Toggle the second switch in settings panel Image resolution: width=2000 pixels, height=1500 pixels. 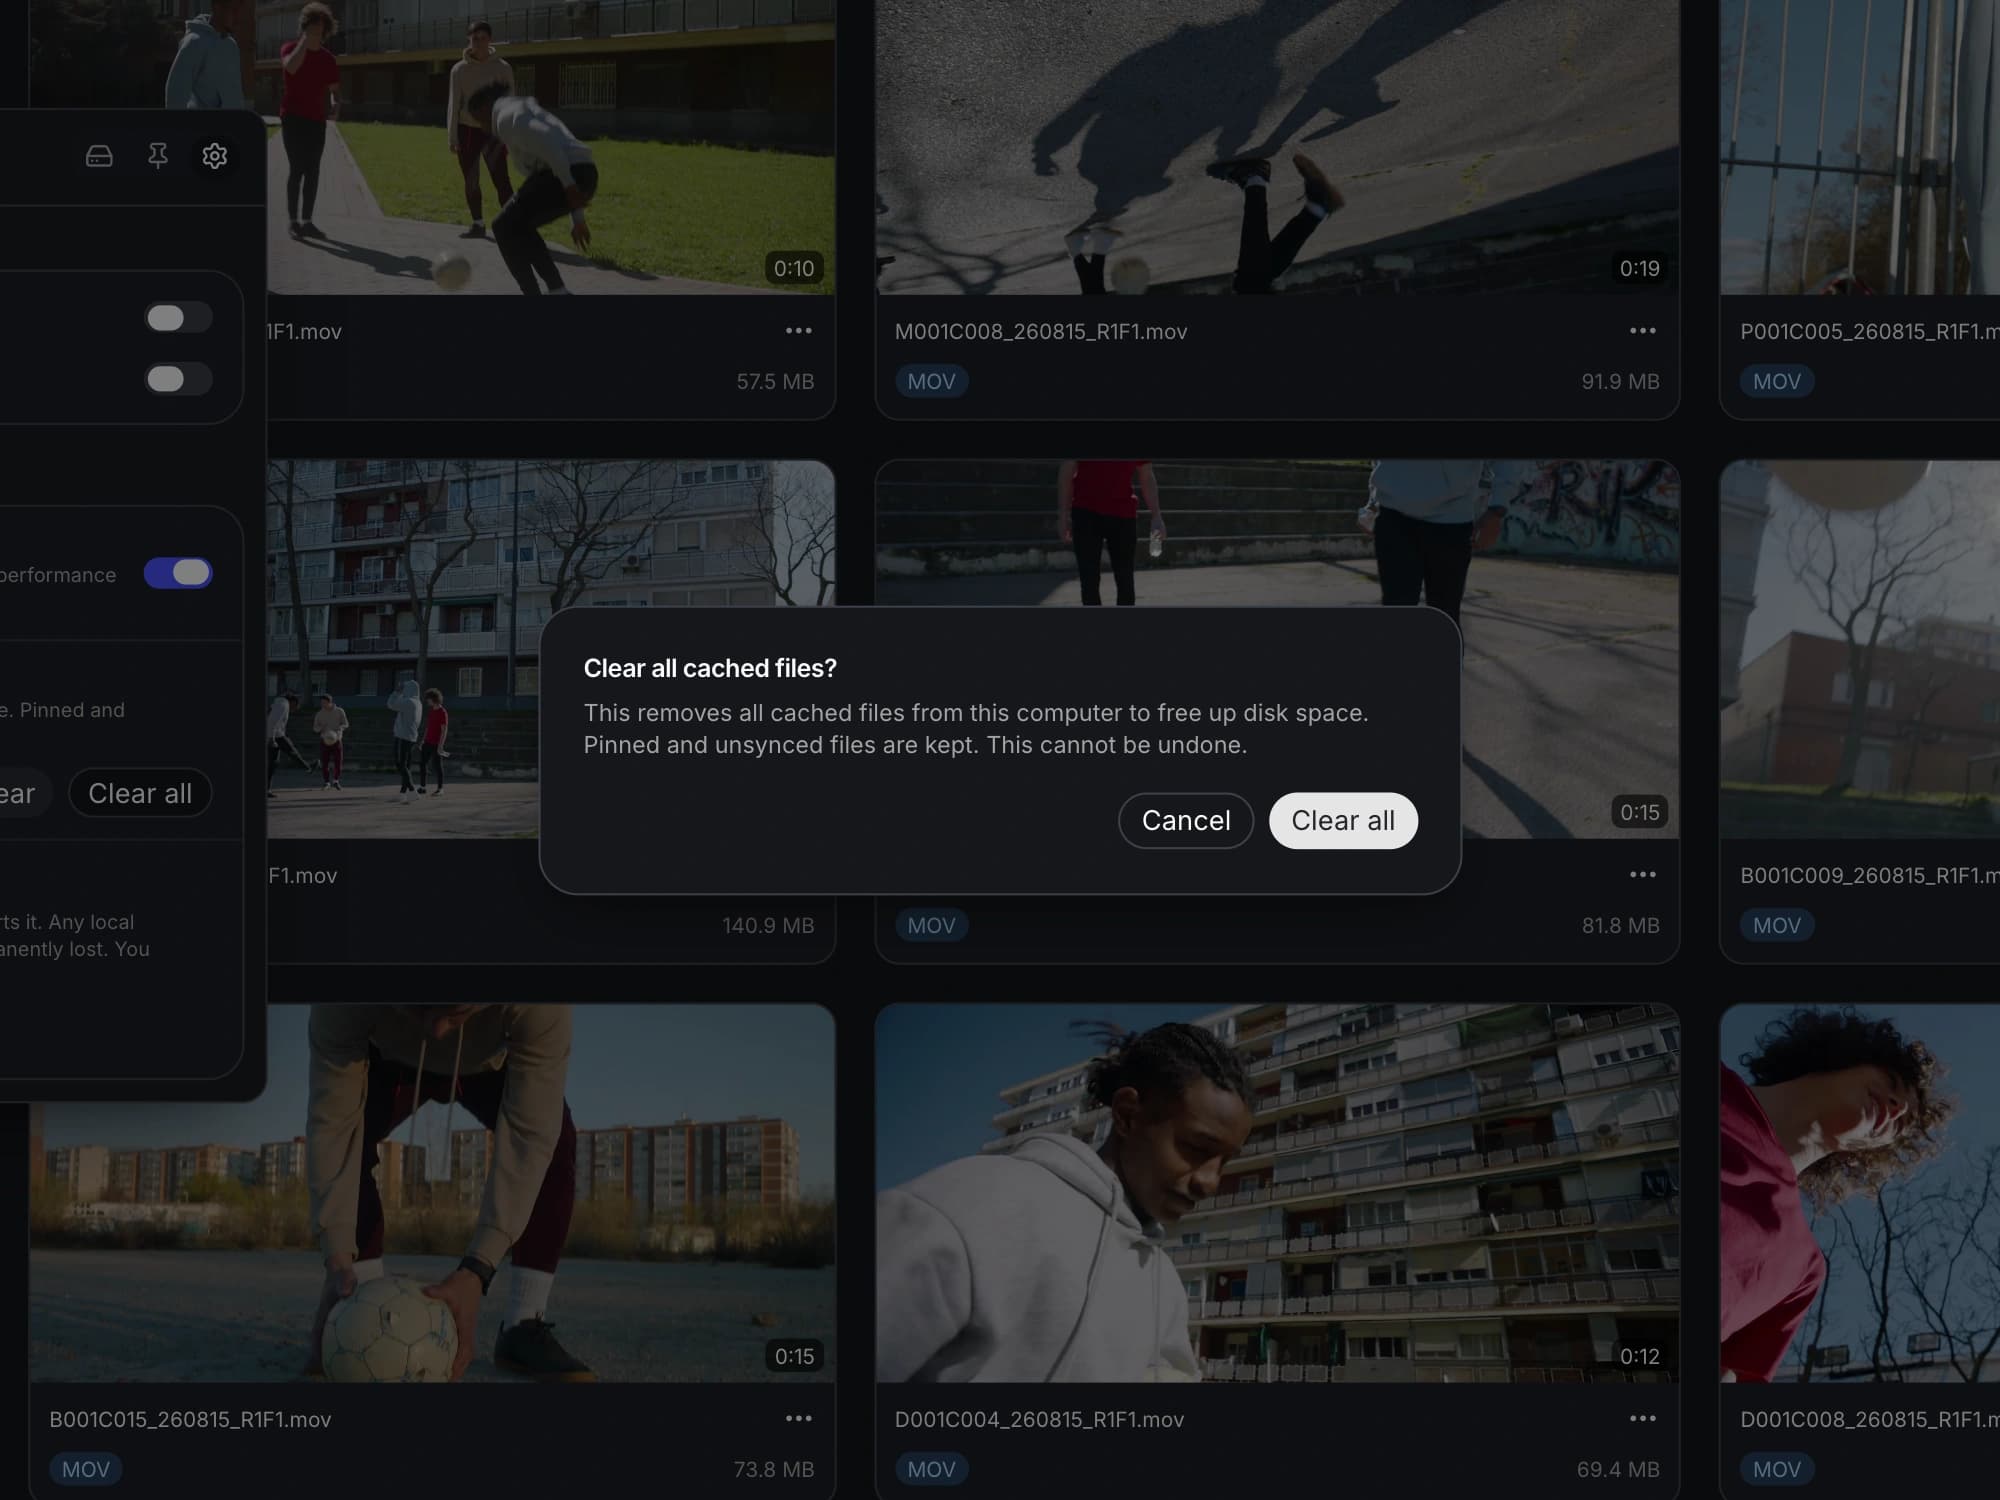tap(178, 379)
